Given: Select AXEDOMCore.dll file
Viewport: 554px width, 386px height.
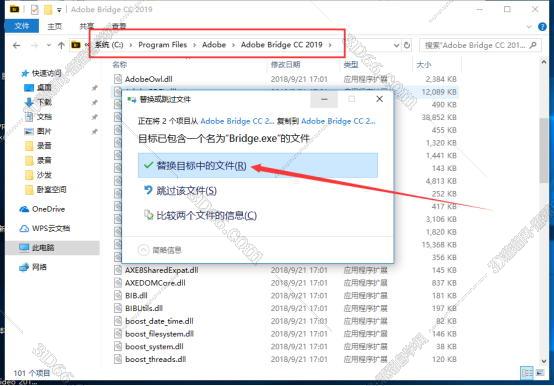Looking at the screenshot, I should point(155,283).
